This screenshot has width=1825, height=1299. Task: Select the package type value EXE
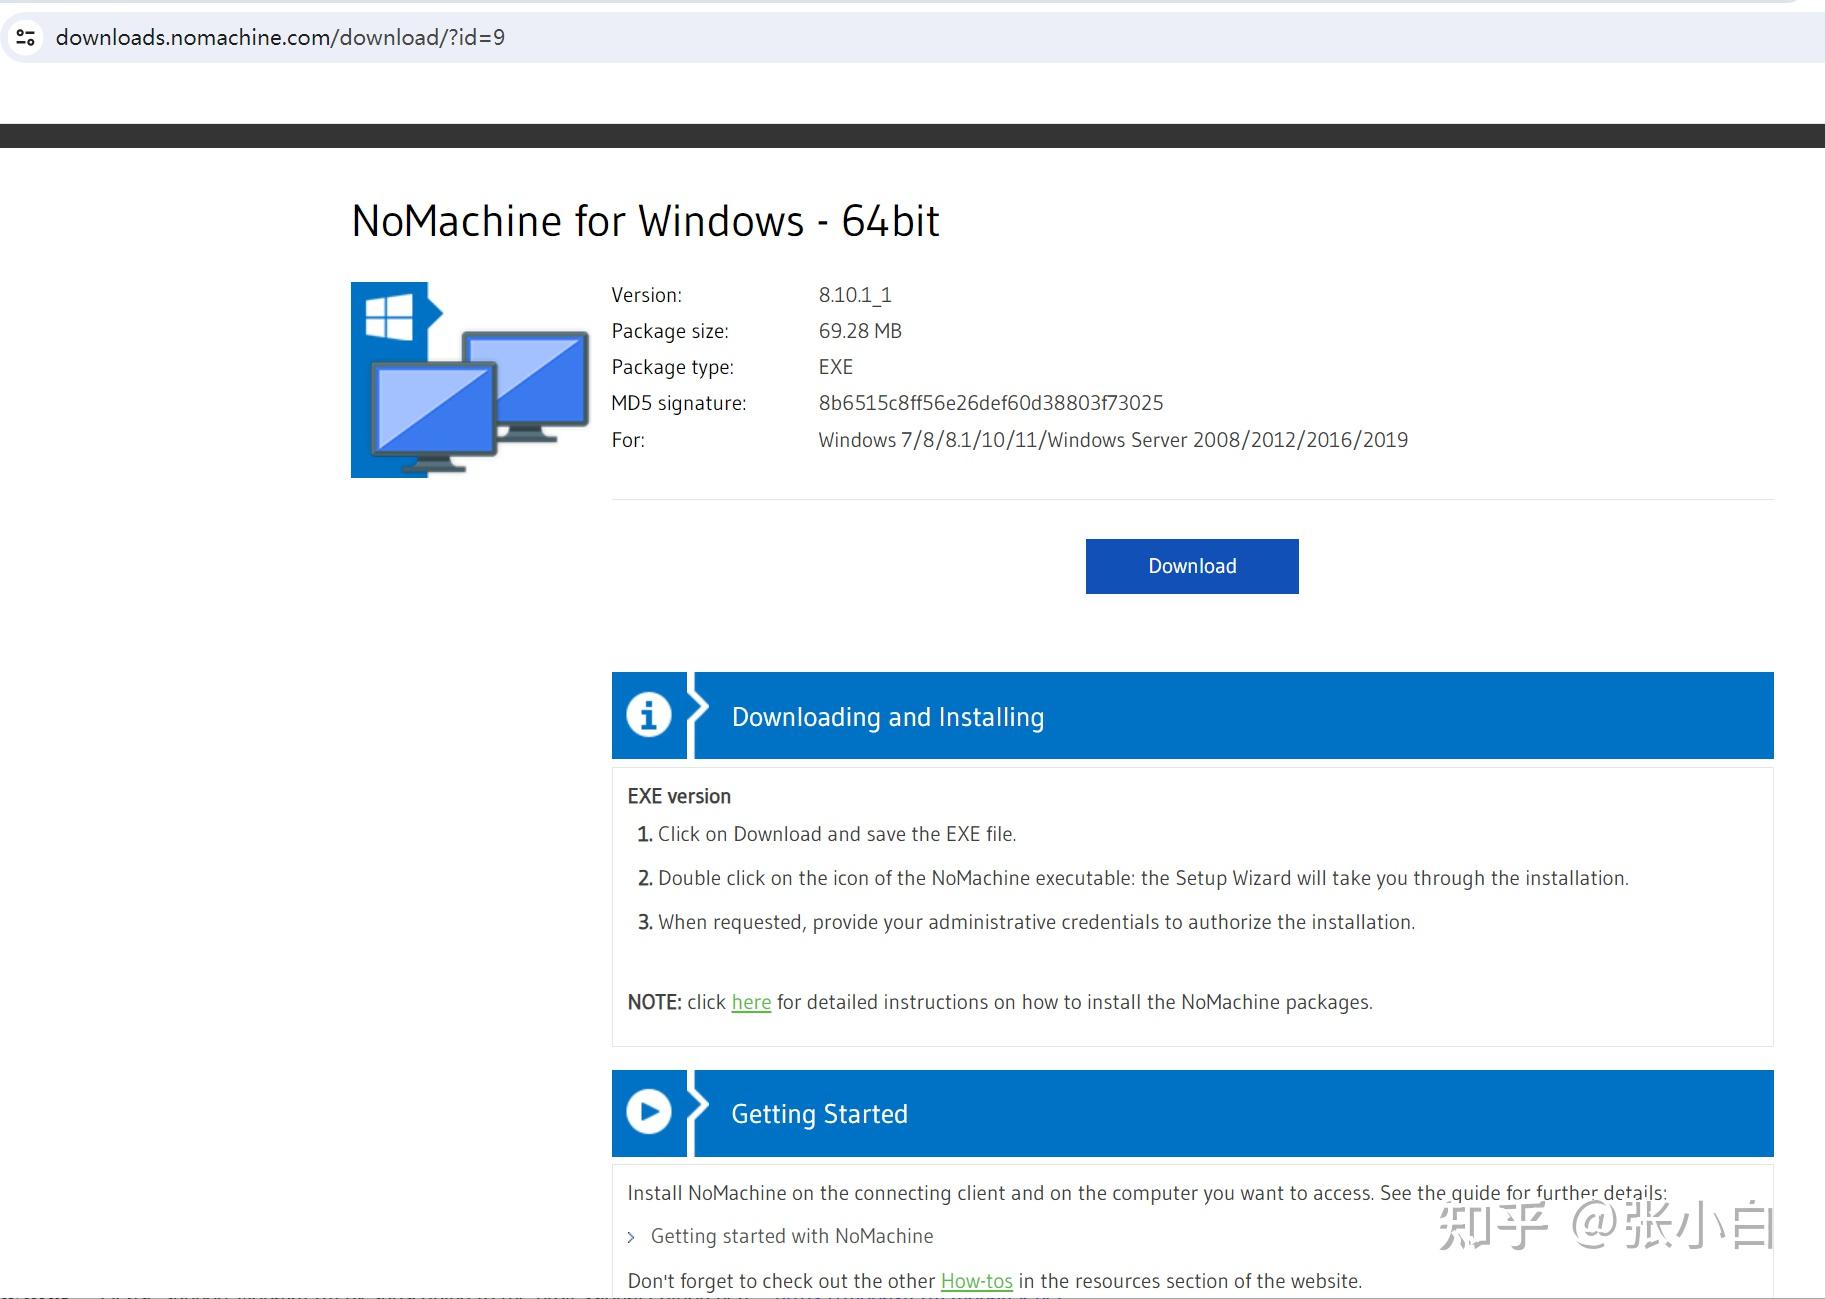pyautogui.click(x=836, y=367)
